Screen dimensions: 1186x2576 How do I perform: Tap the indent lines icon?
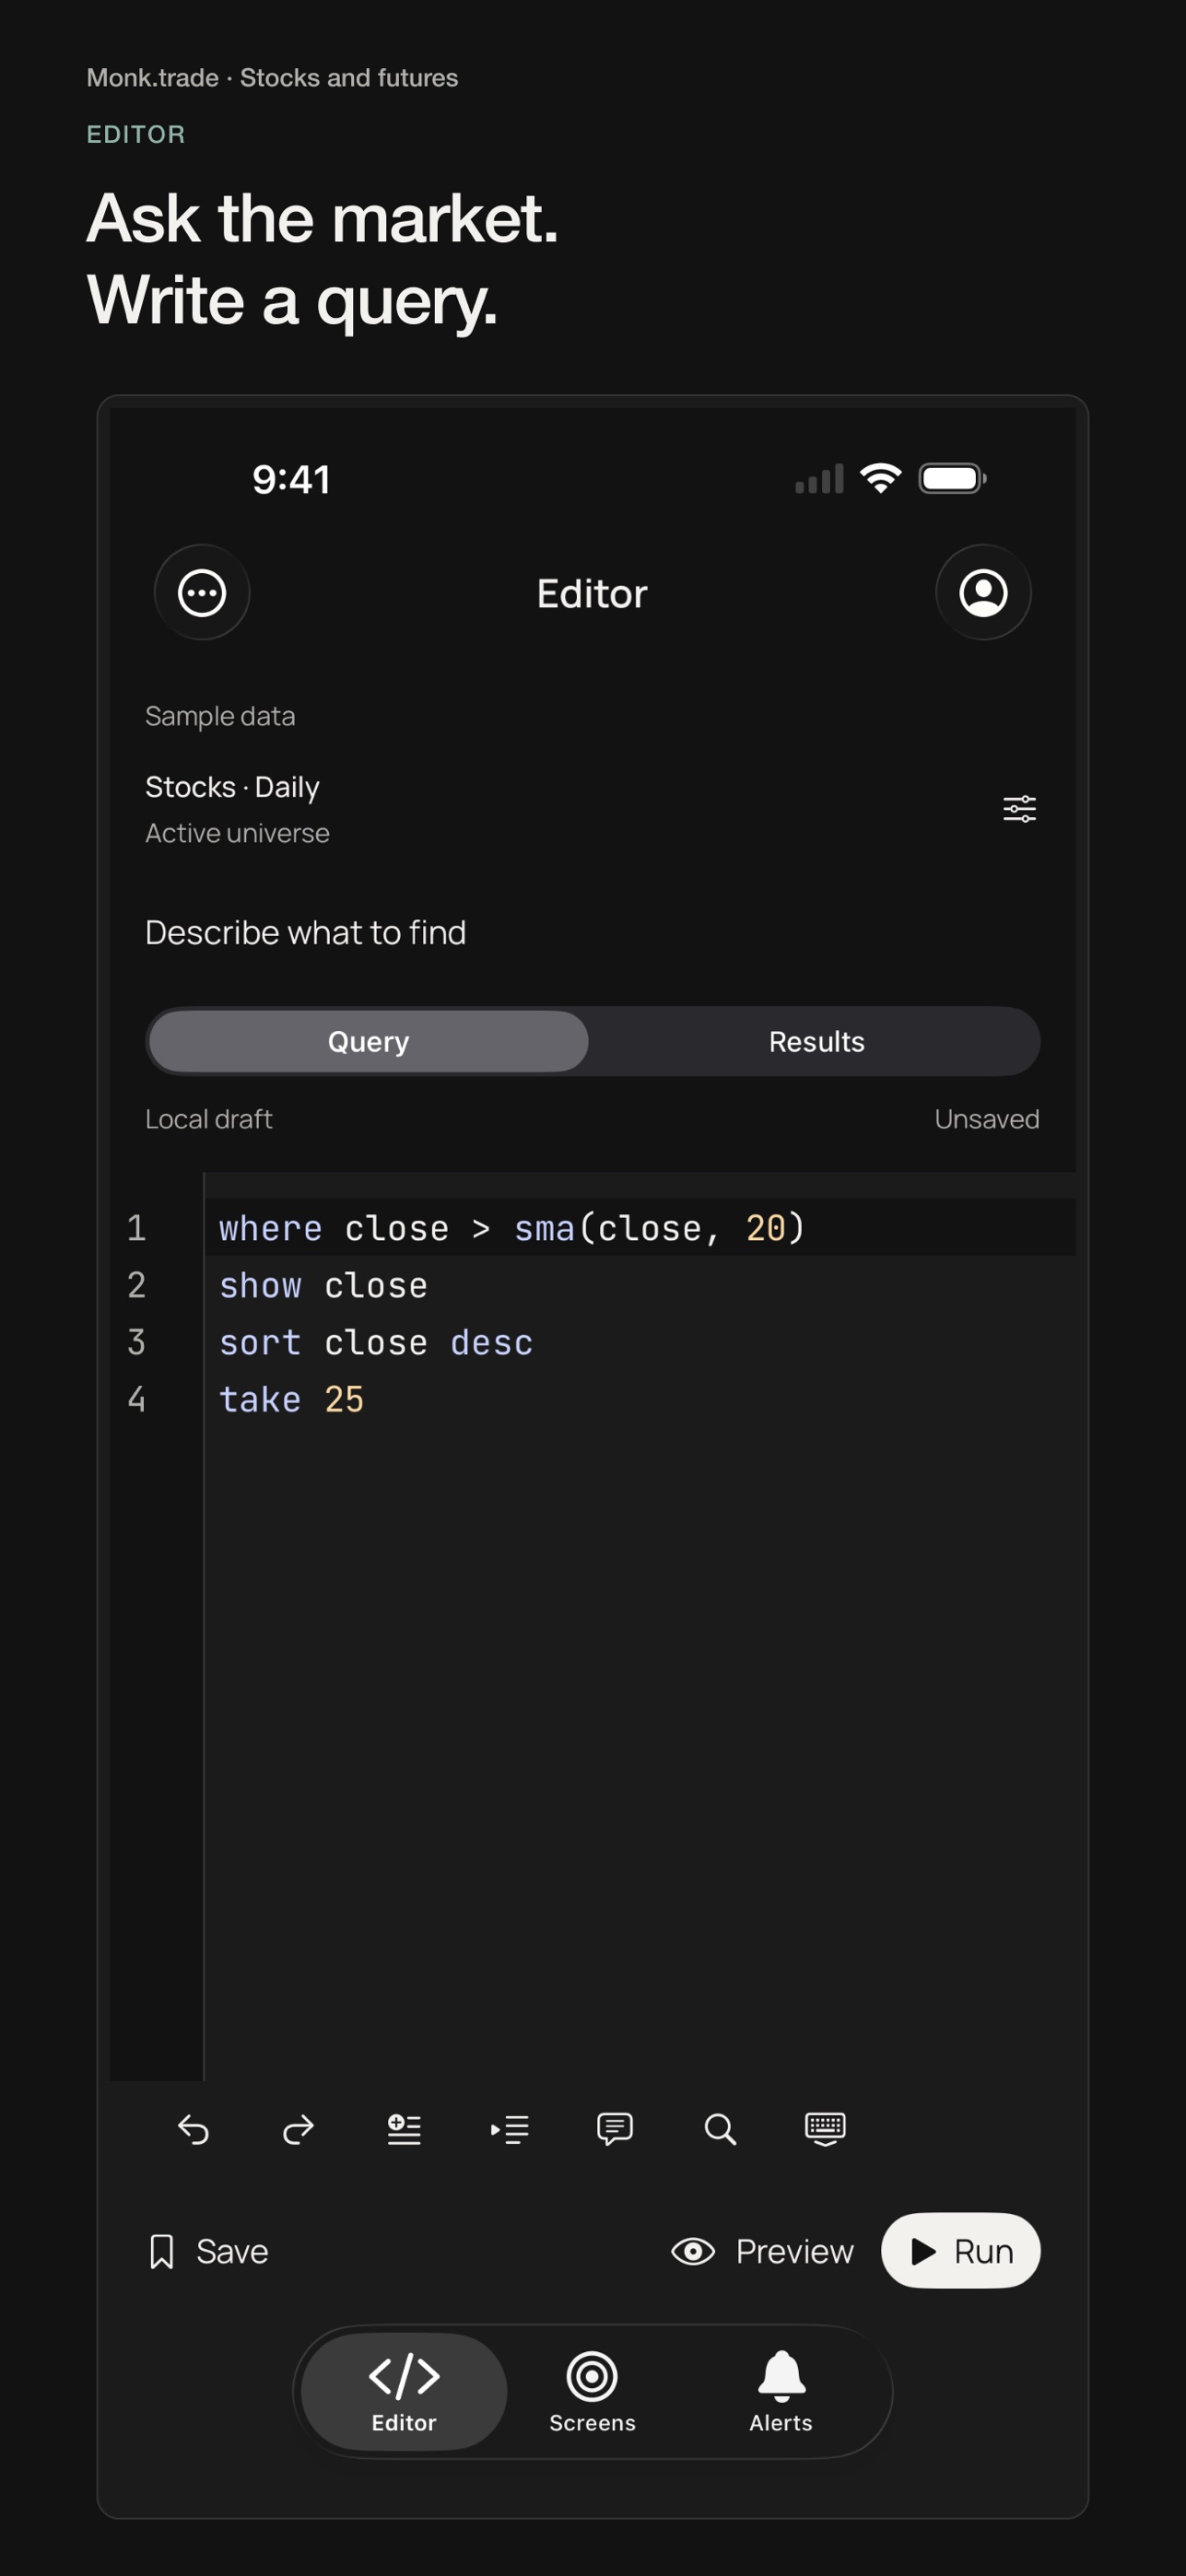click(x=509, y=2129)
